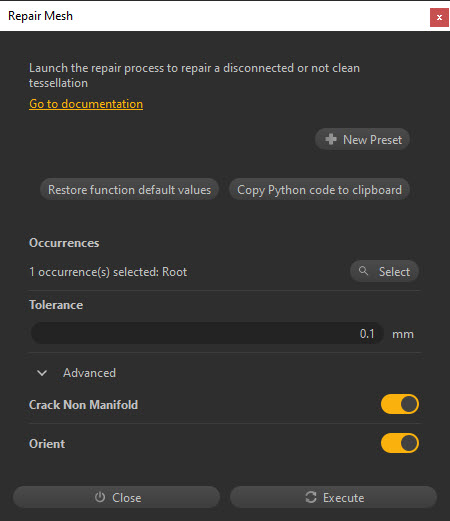Click the Advanced section label
This screenshot has height=521, width=450.
tap(89, 373)
